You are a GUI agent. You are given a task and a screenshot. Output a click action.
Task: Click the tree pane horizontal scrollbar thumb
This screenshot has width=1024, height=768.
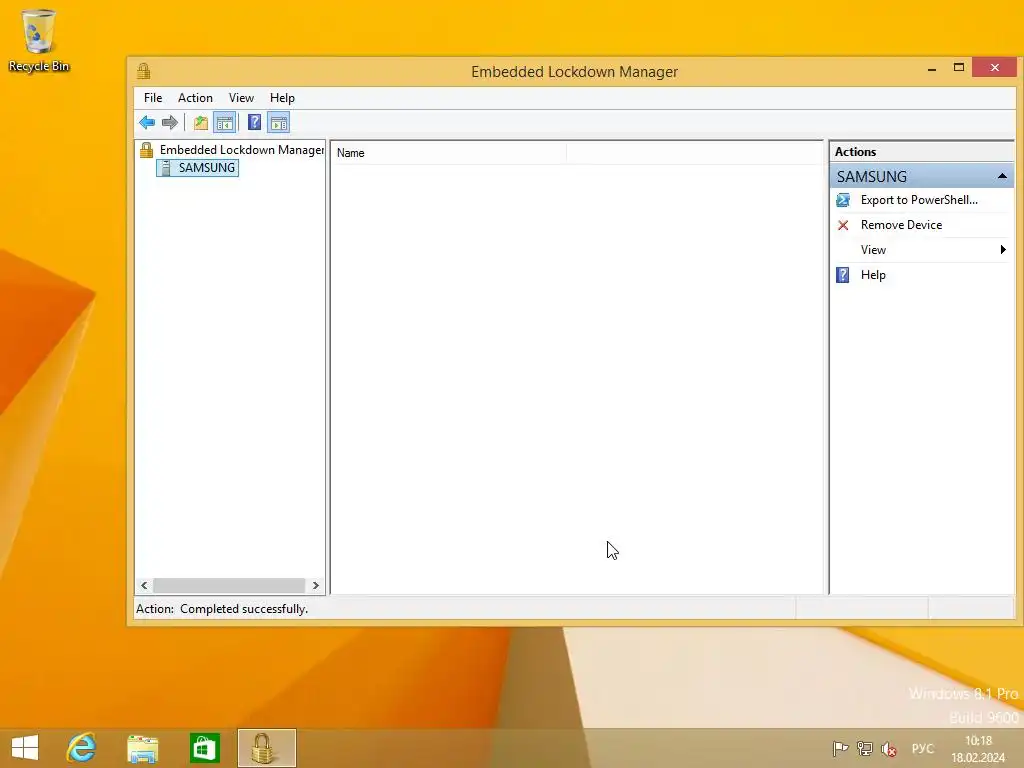229,585
